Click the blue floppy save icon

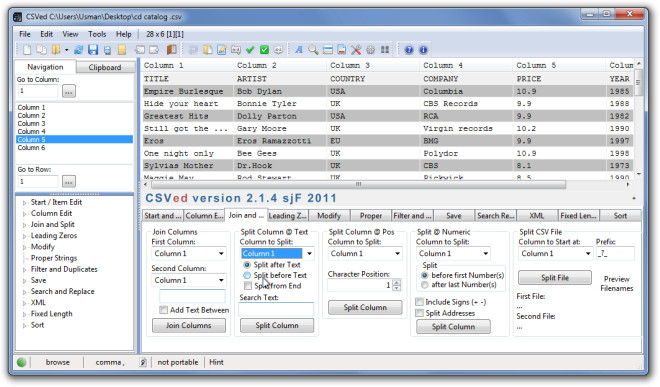coord(93,50)
